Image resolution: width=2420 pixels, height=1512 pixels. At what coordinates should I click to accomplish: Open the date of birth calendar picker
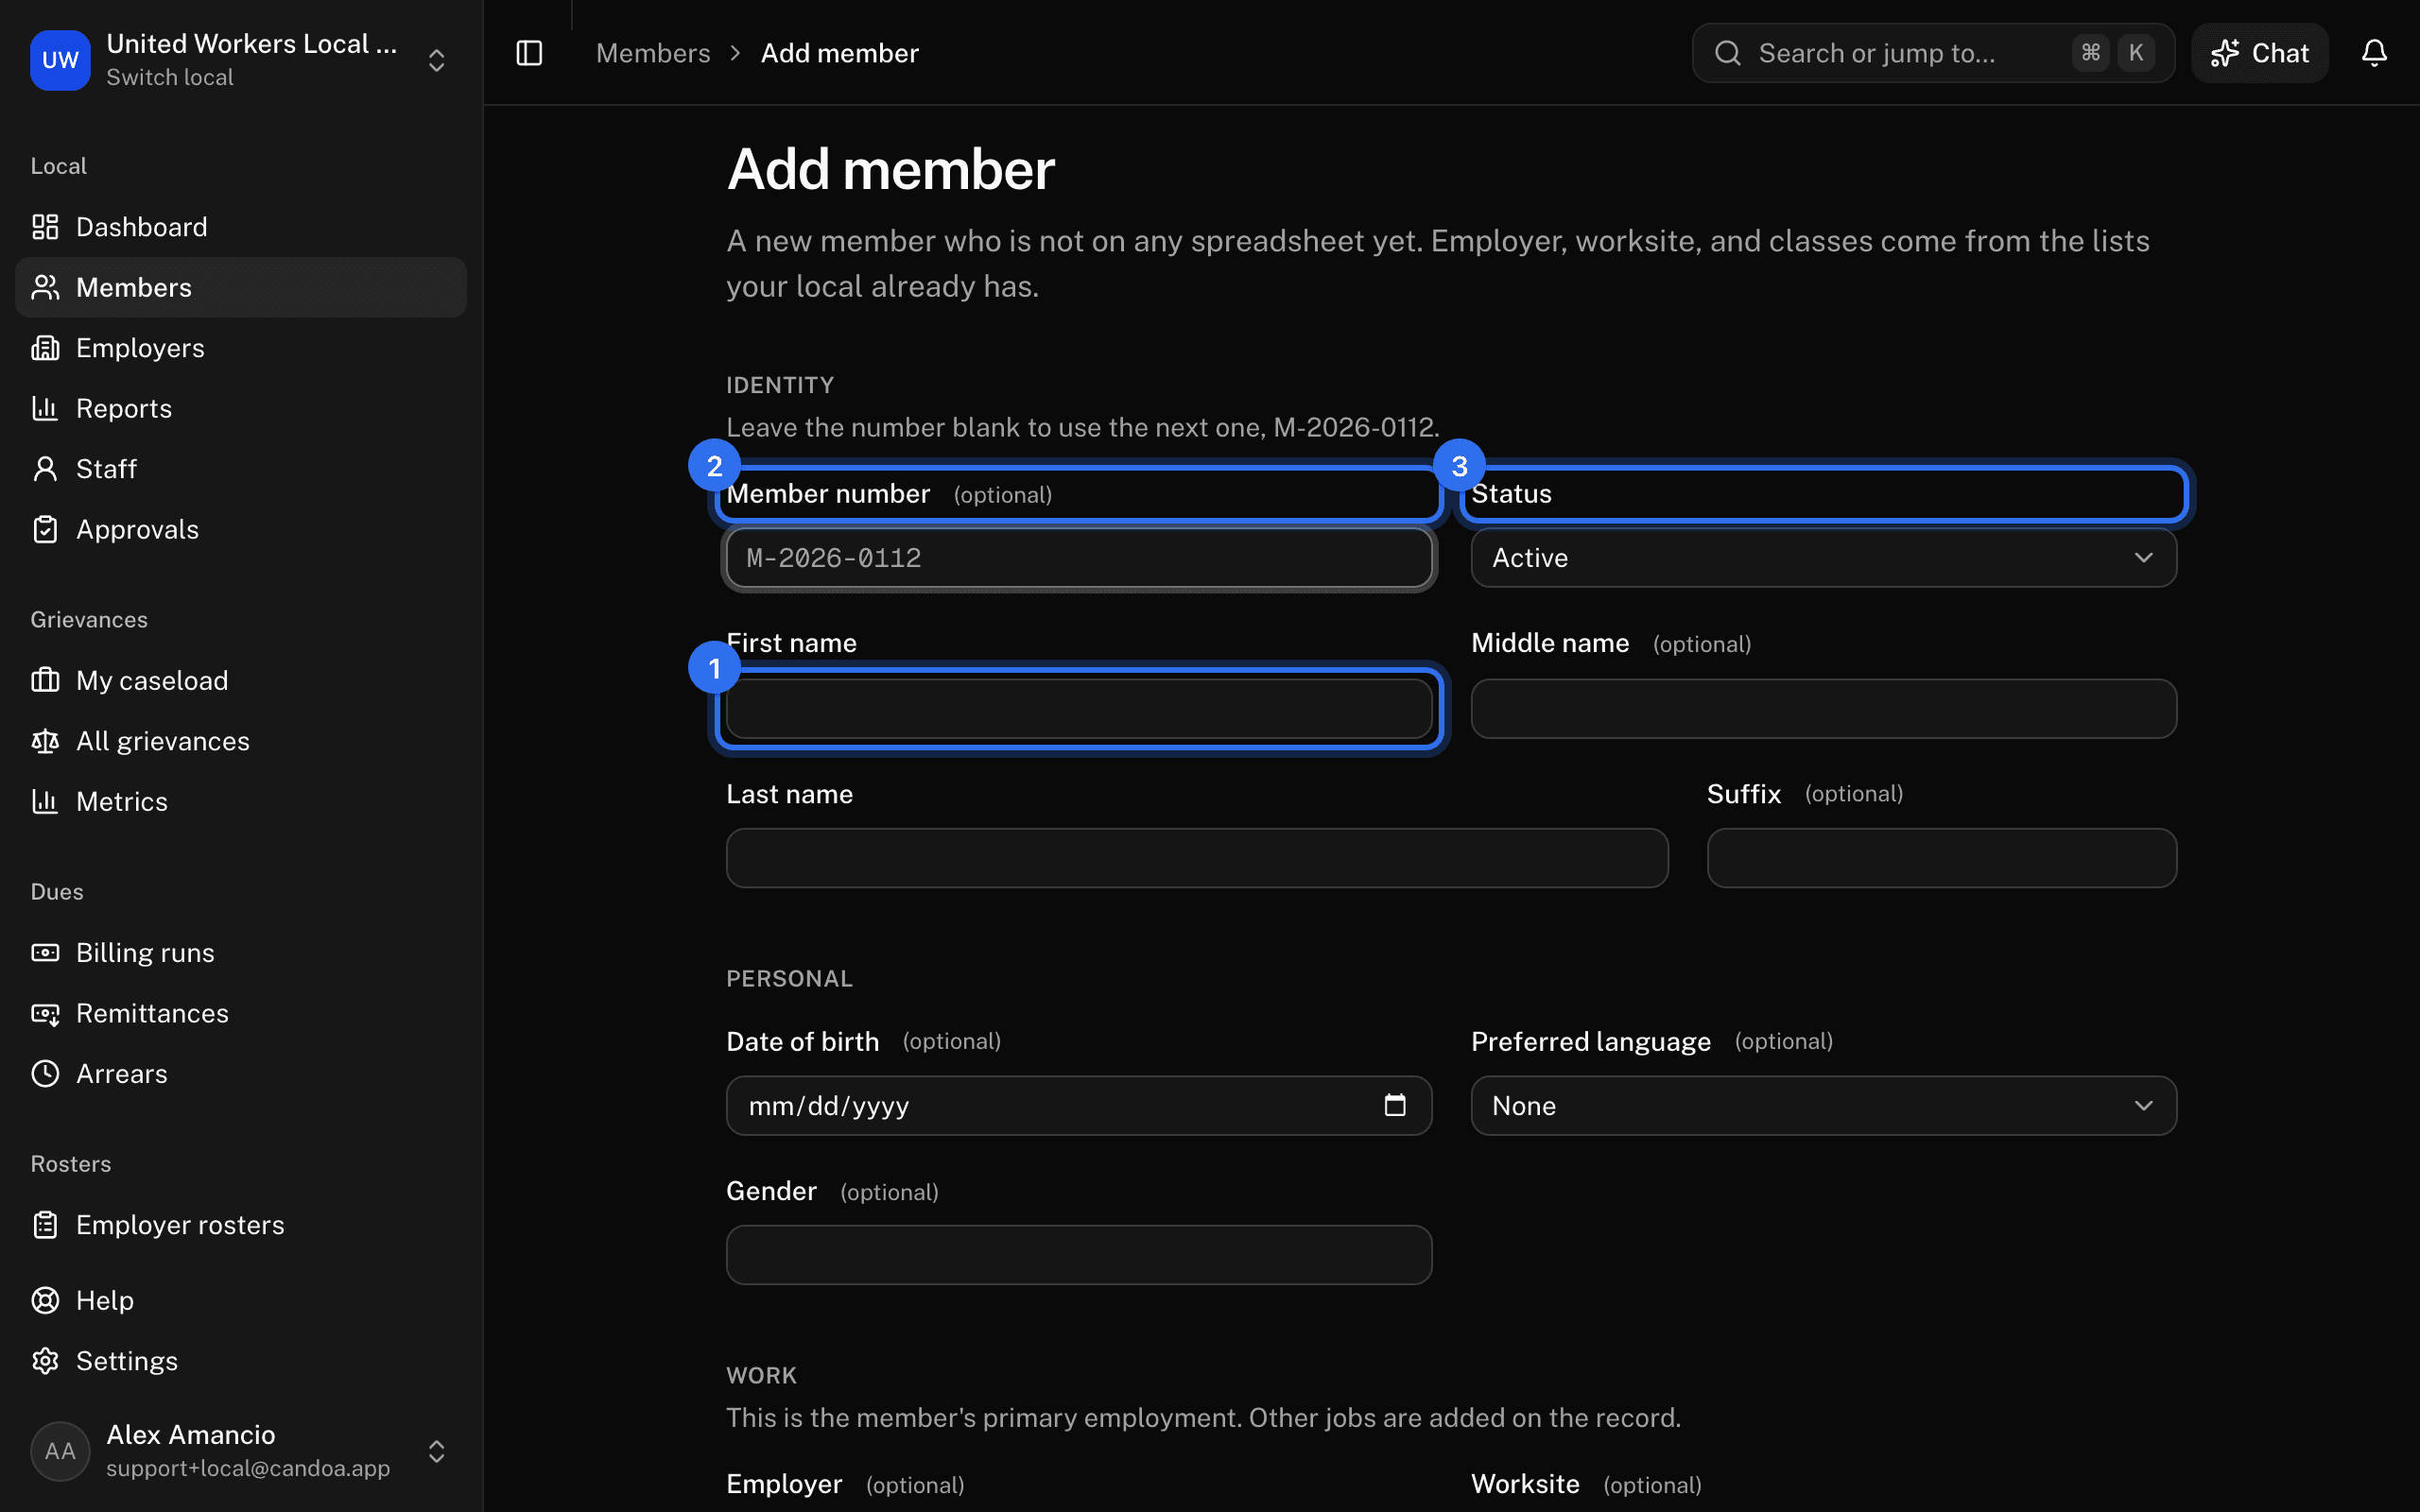click(1395, 1105)
